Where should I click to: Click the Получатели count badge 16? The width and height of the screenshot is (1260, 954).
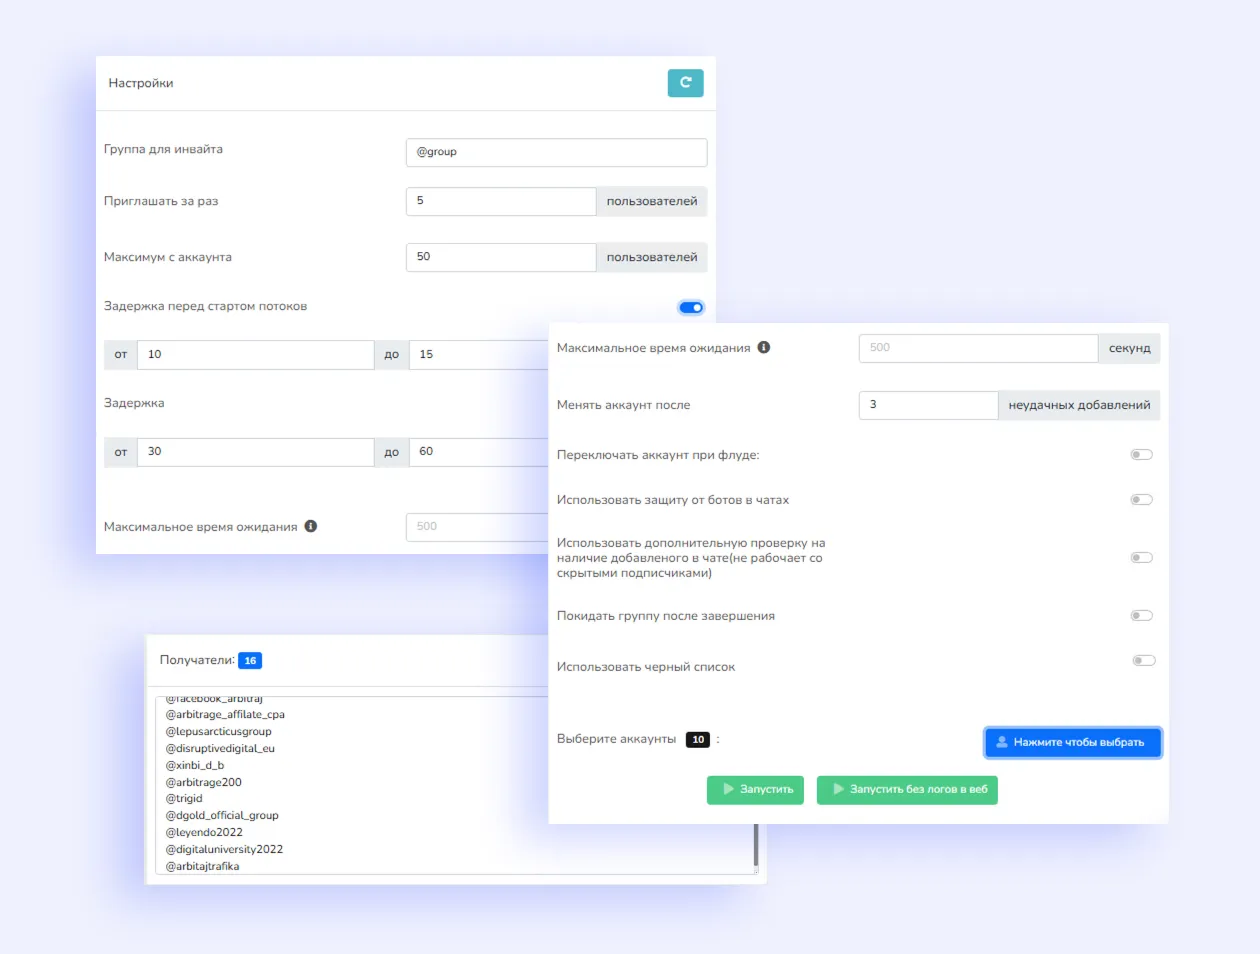250,661
